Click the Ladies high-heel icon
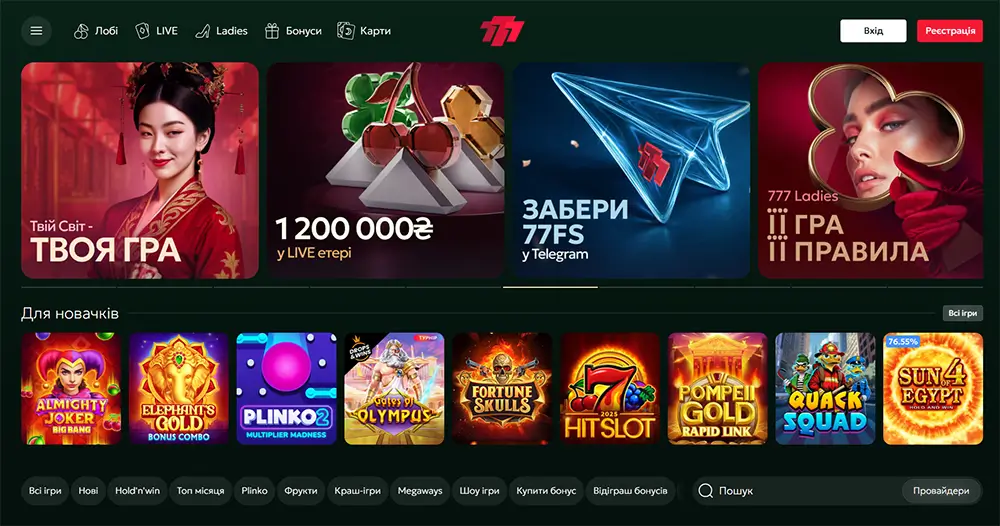1000x526 pixels. (203, 31)
